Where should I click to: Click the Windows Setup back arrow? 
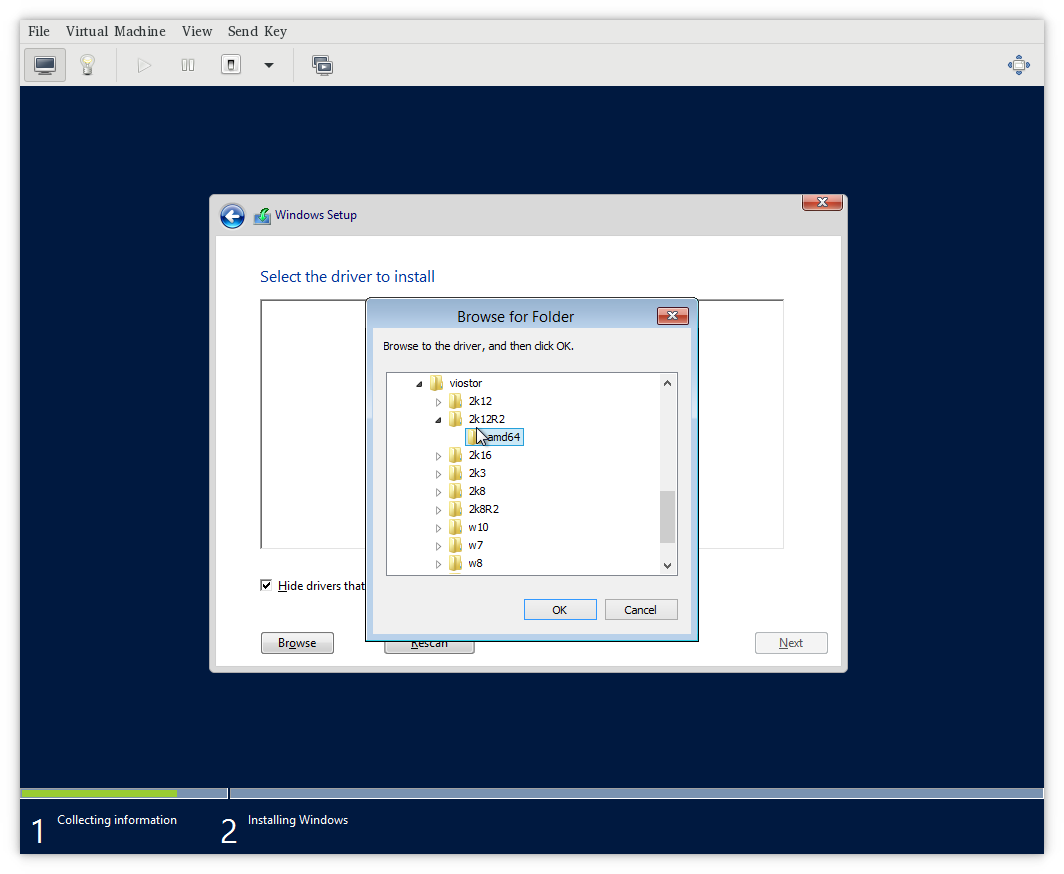[x=232, y=216]
